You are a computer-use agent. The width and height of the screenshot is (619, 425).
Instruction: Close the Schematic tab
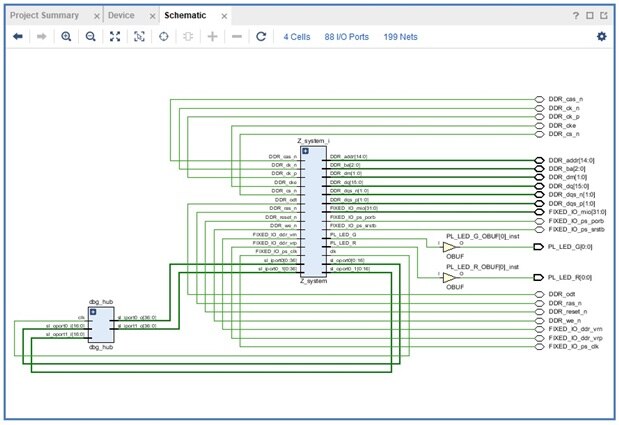(x=222, y=16)
